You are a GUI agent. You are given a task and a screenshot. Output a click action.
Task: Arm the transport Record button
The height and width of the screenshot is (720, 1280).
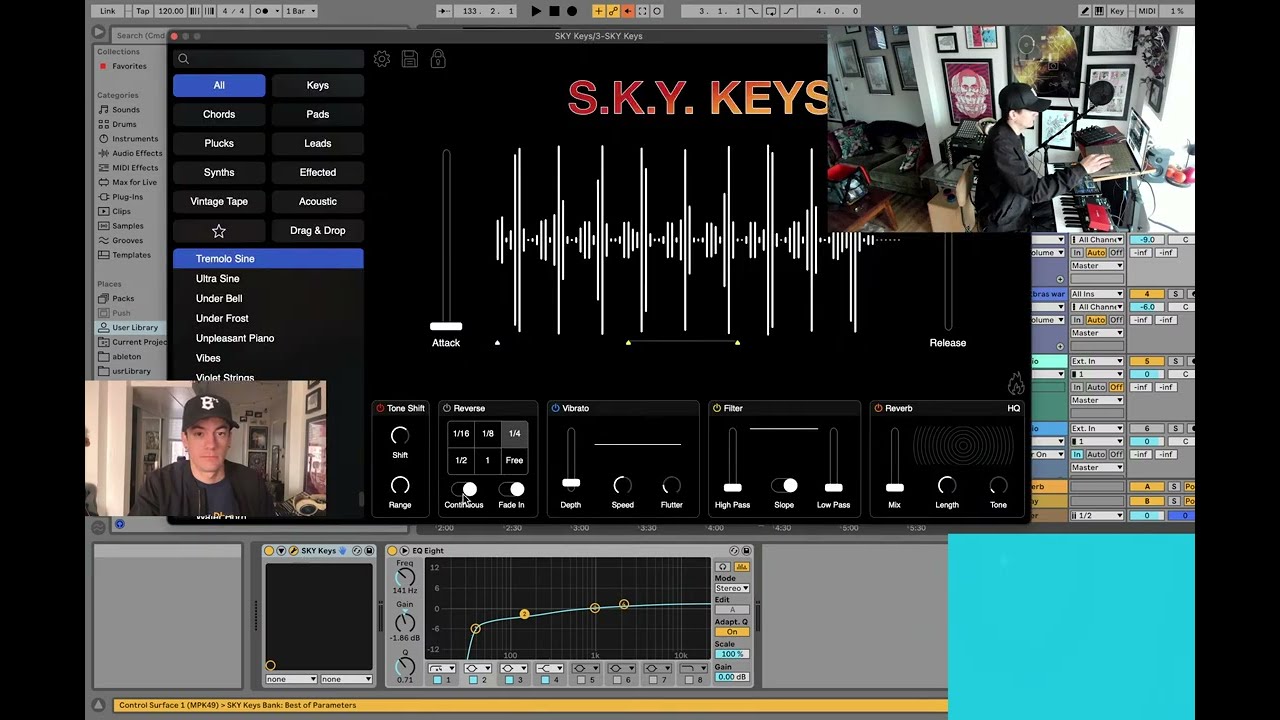(572, 11)
